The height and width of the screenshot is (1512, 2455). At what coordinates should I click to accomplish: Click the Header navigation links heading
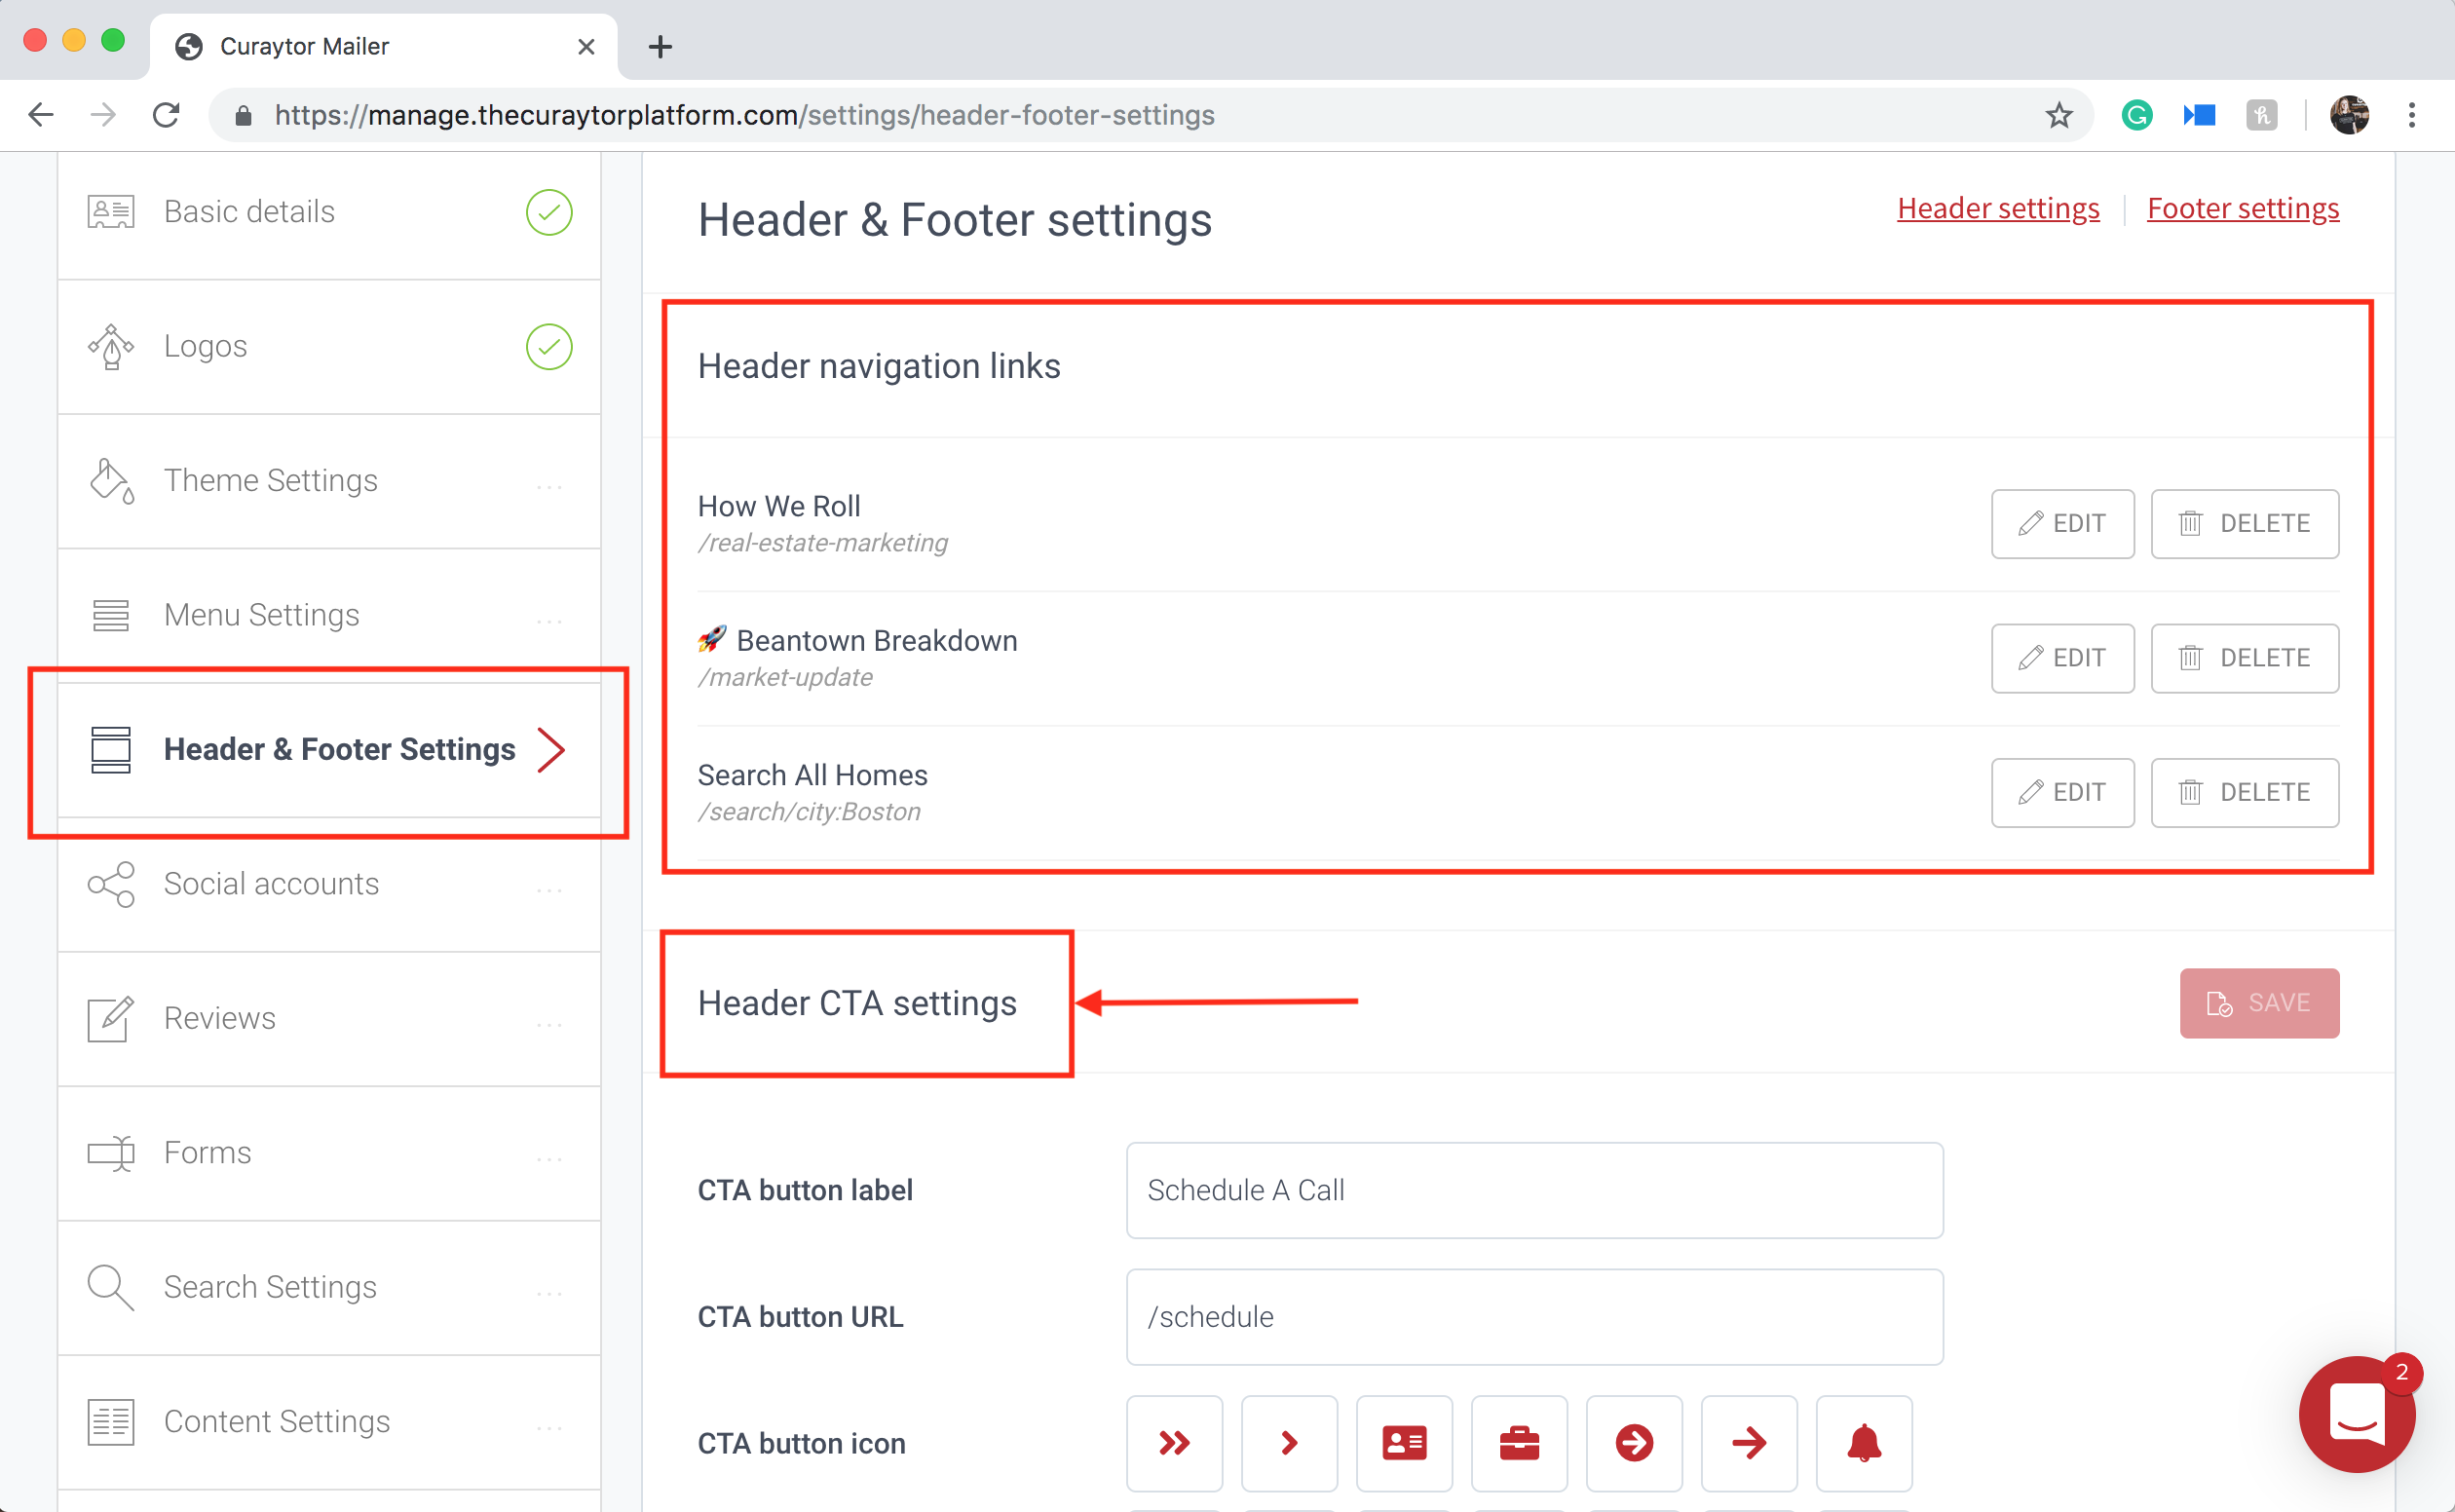pyautogui.click(x=879, y=366)
